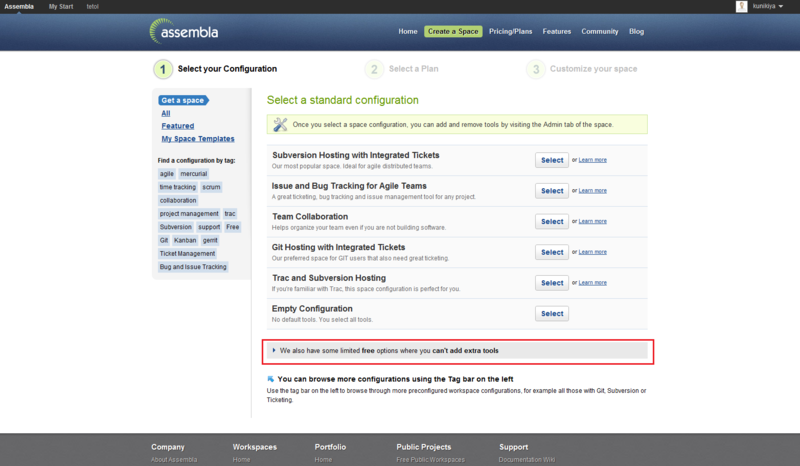Select Trac and Subversion Hosting
800x466 pixels.
[552, 283]
